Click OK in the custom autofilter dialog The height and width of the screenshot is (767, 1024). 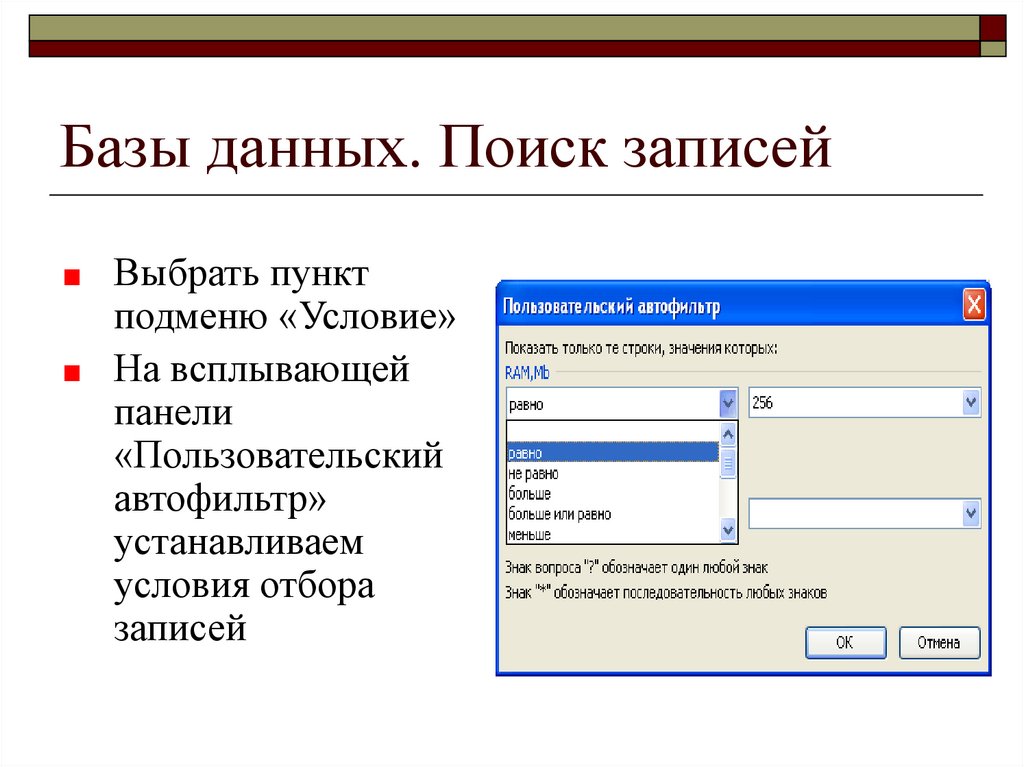pos(845,643)
